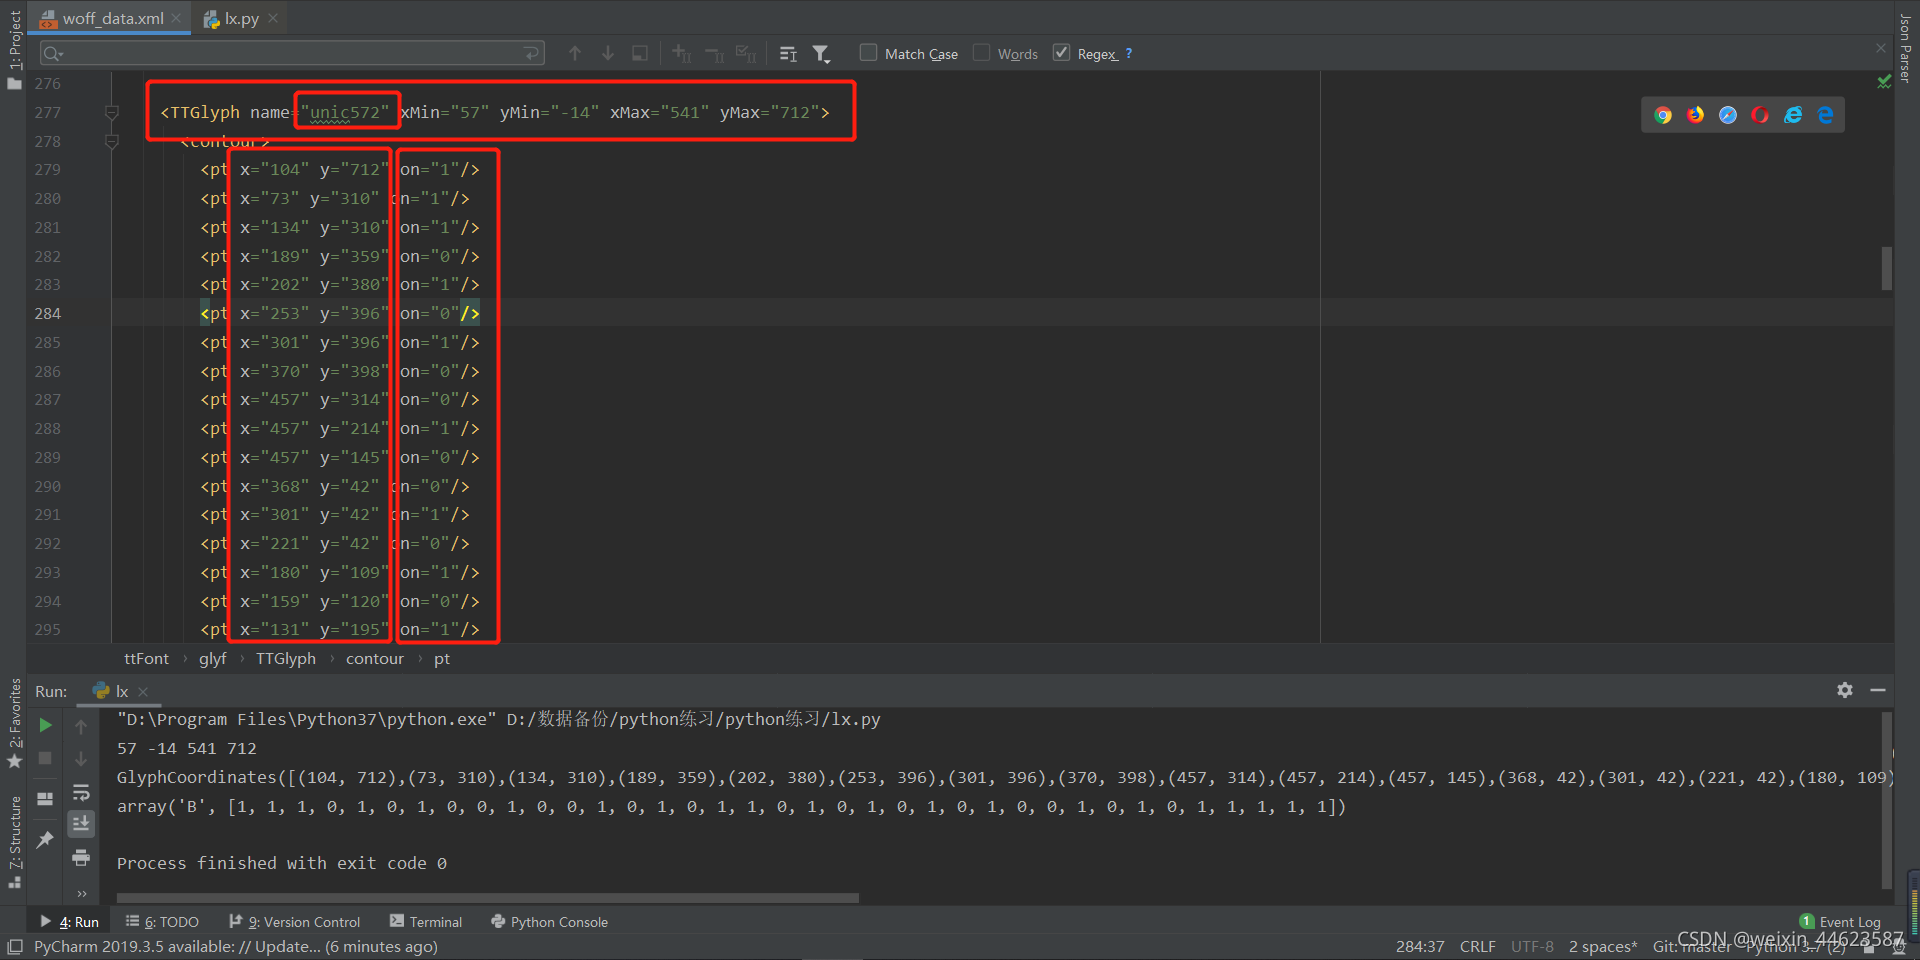Open 2 spaces indent settings
1920x960 pixels.
point(1603,946)
